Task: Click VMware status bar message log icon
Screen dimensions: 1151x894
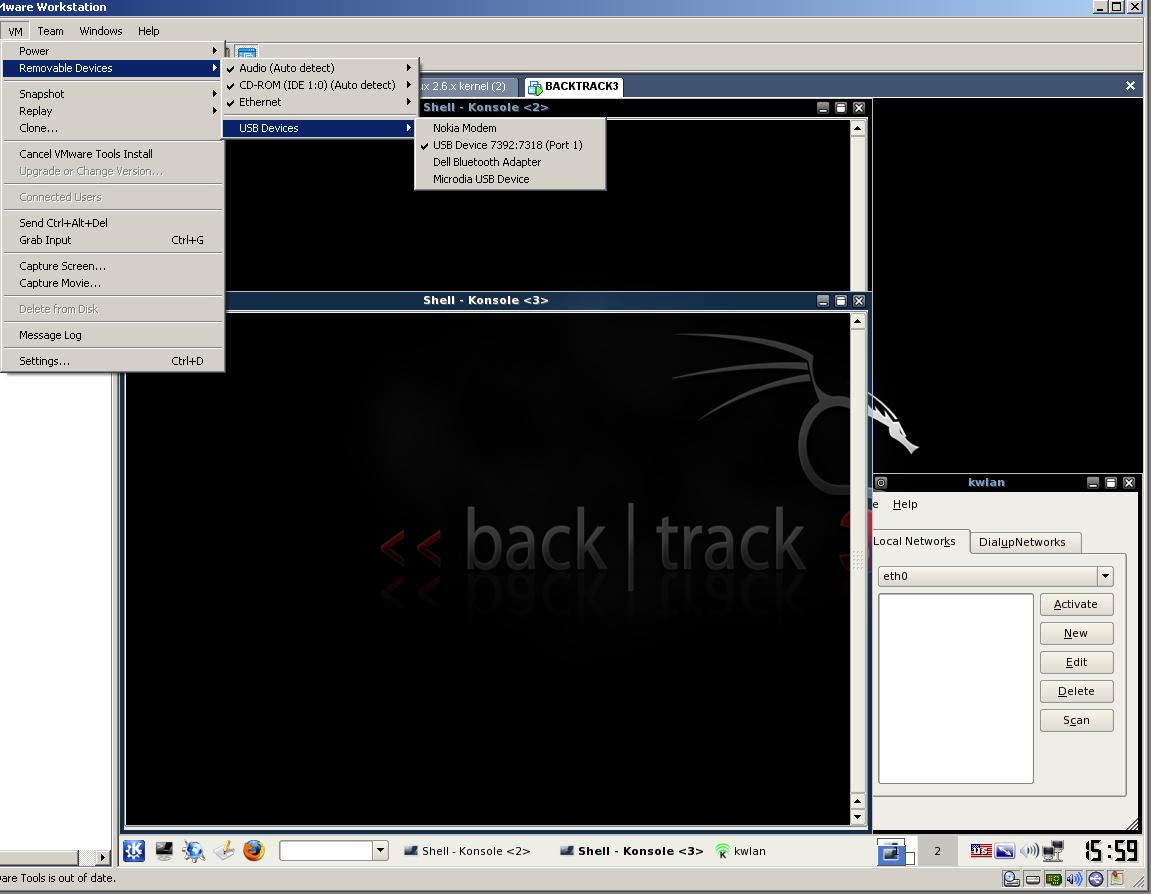Action: (x=1117, y=879)
